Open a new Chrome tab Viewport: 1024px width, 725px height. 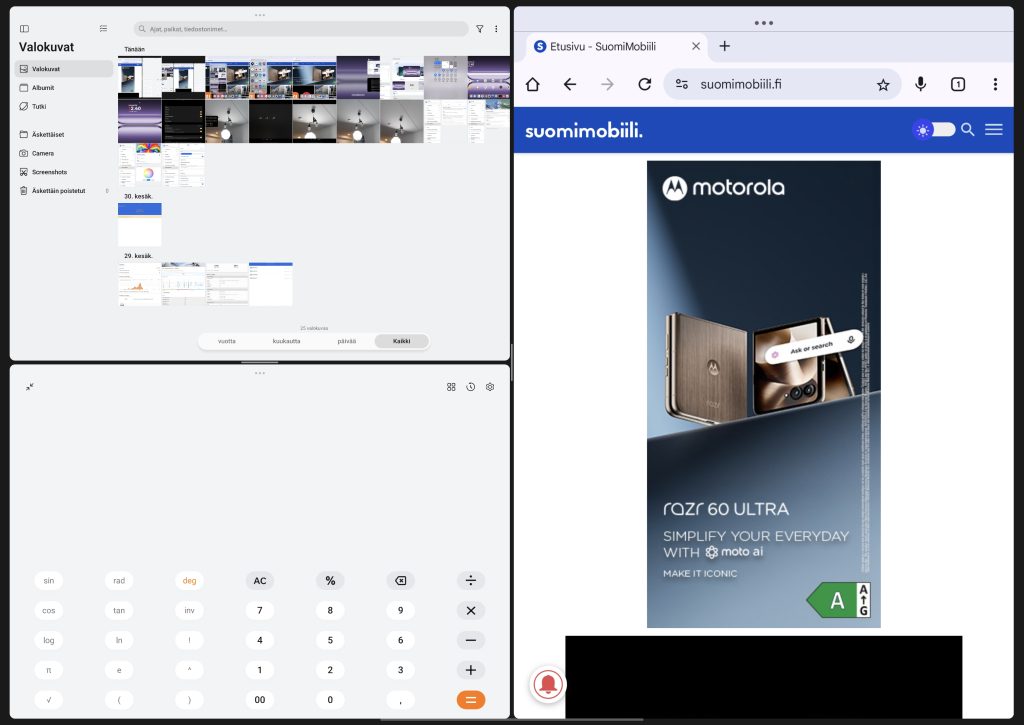click(x=725, y=46)
